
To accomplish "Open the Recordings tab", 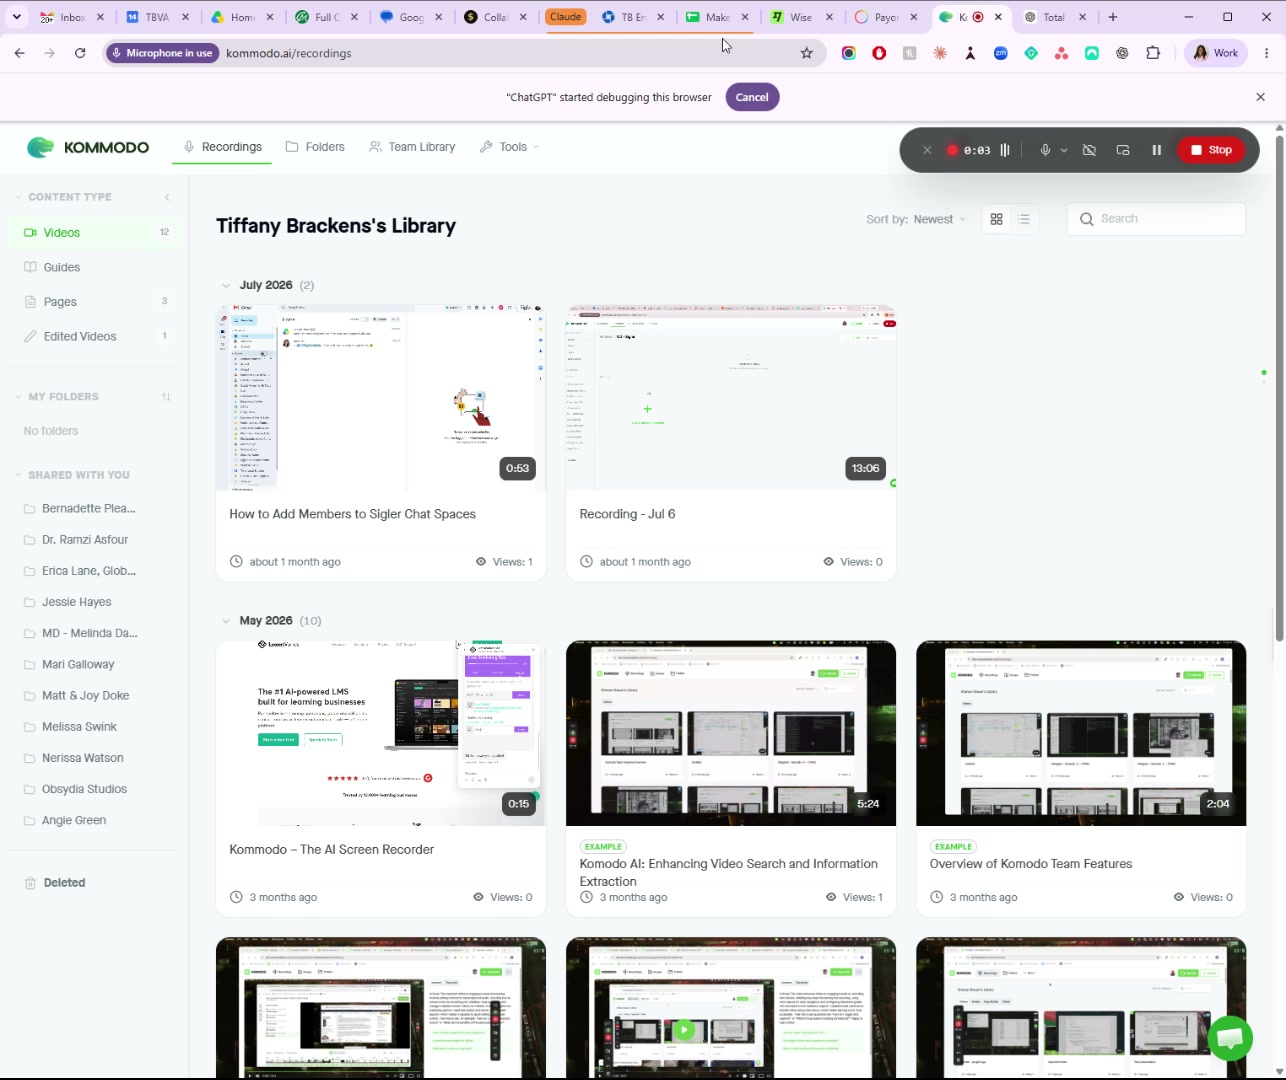I will coord(222,147).
